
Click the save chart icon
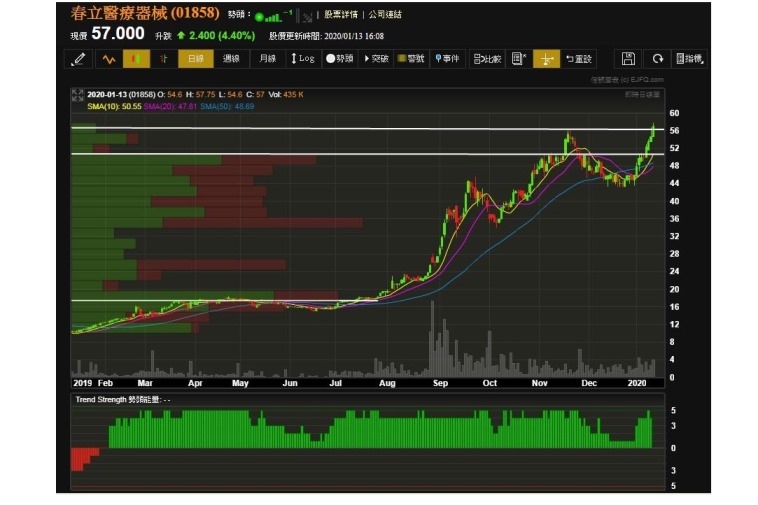628,59
